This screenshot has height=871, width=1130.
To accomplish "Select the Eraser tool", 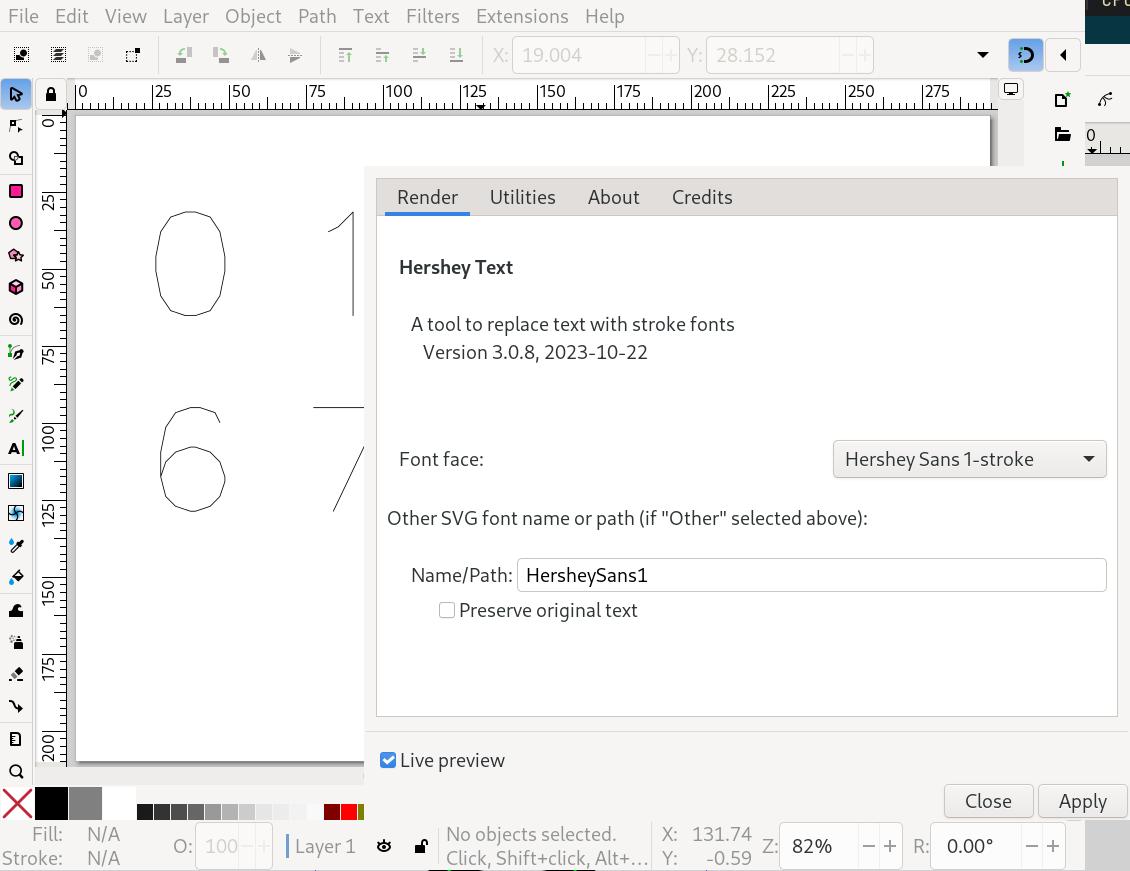I will (x=16, y=675).
